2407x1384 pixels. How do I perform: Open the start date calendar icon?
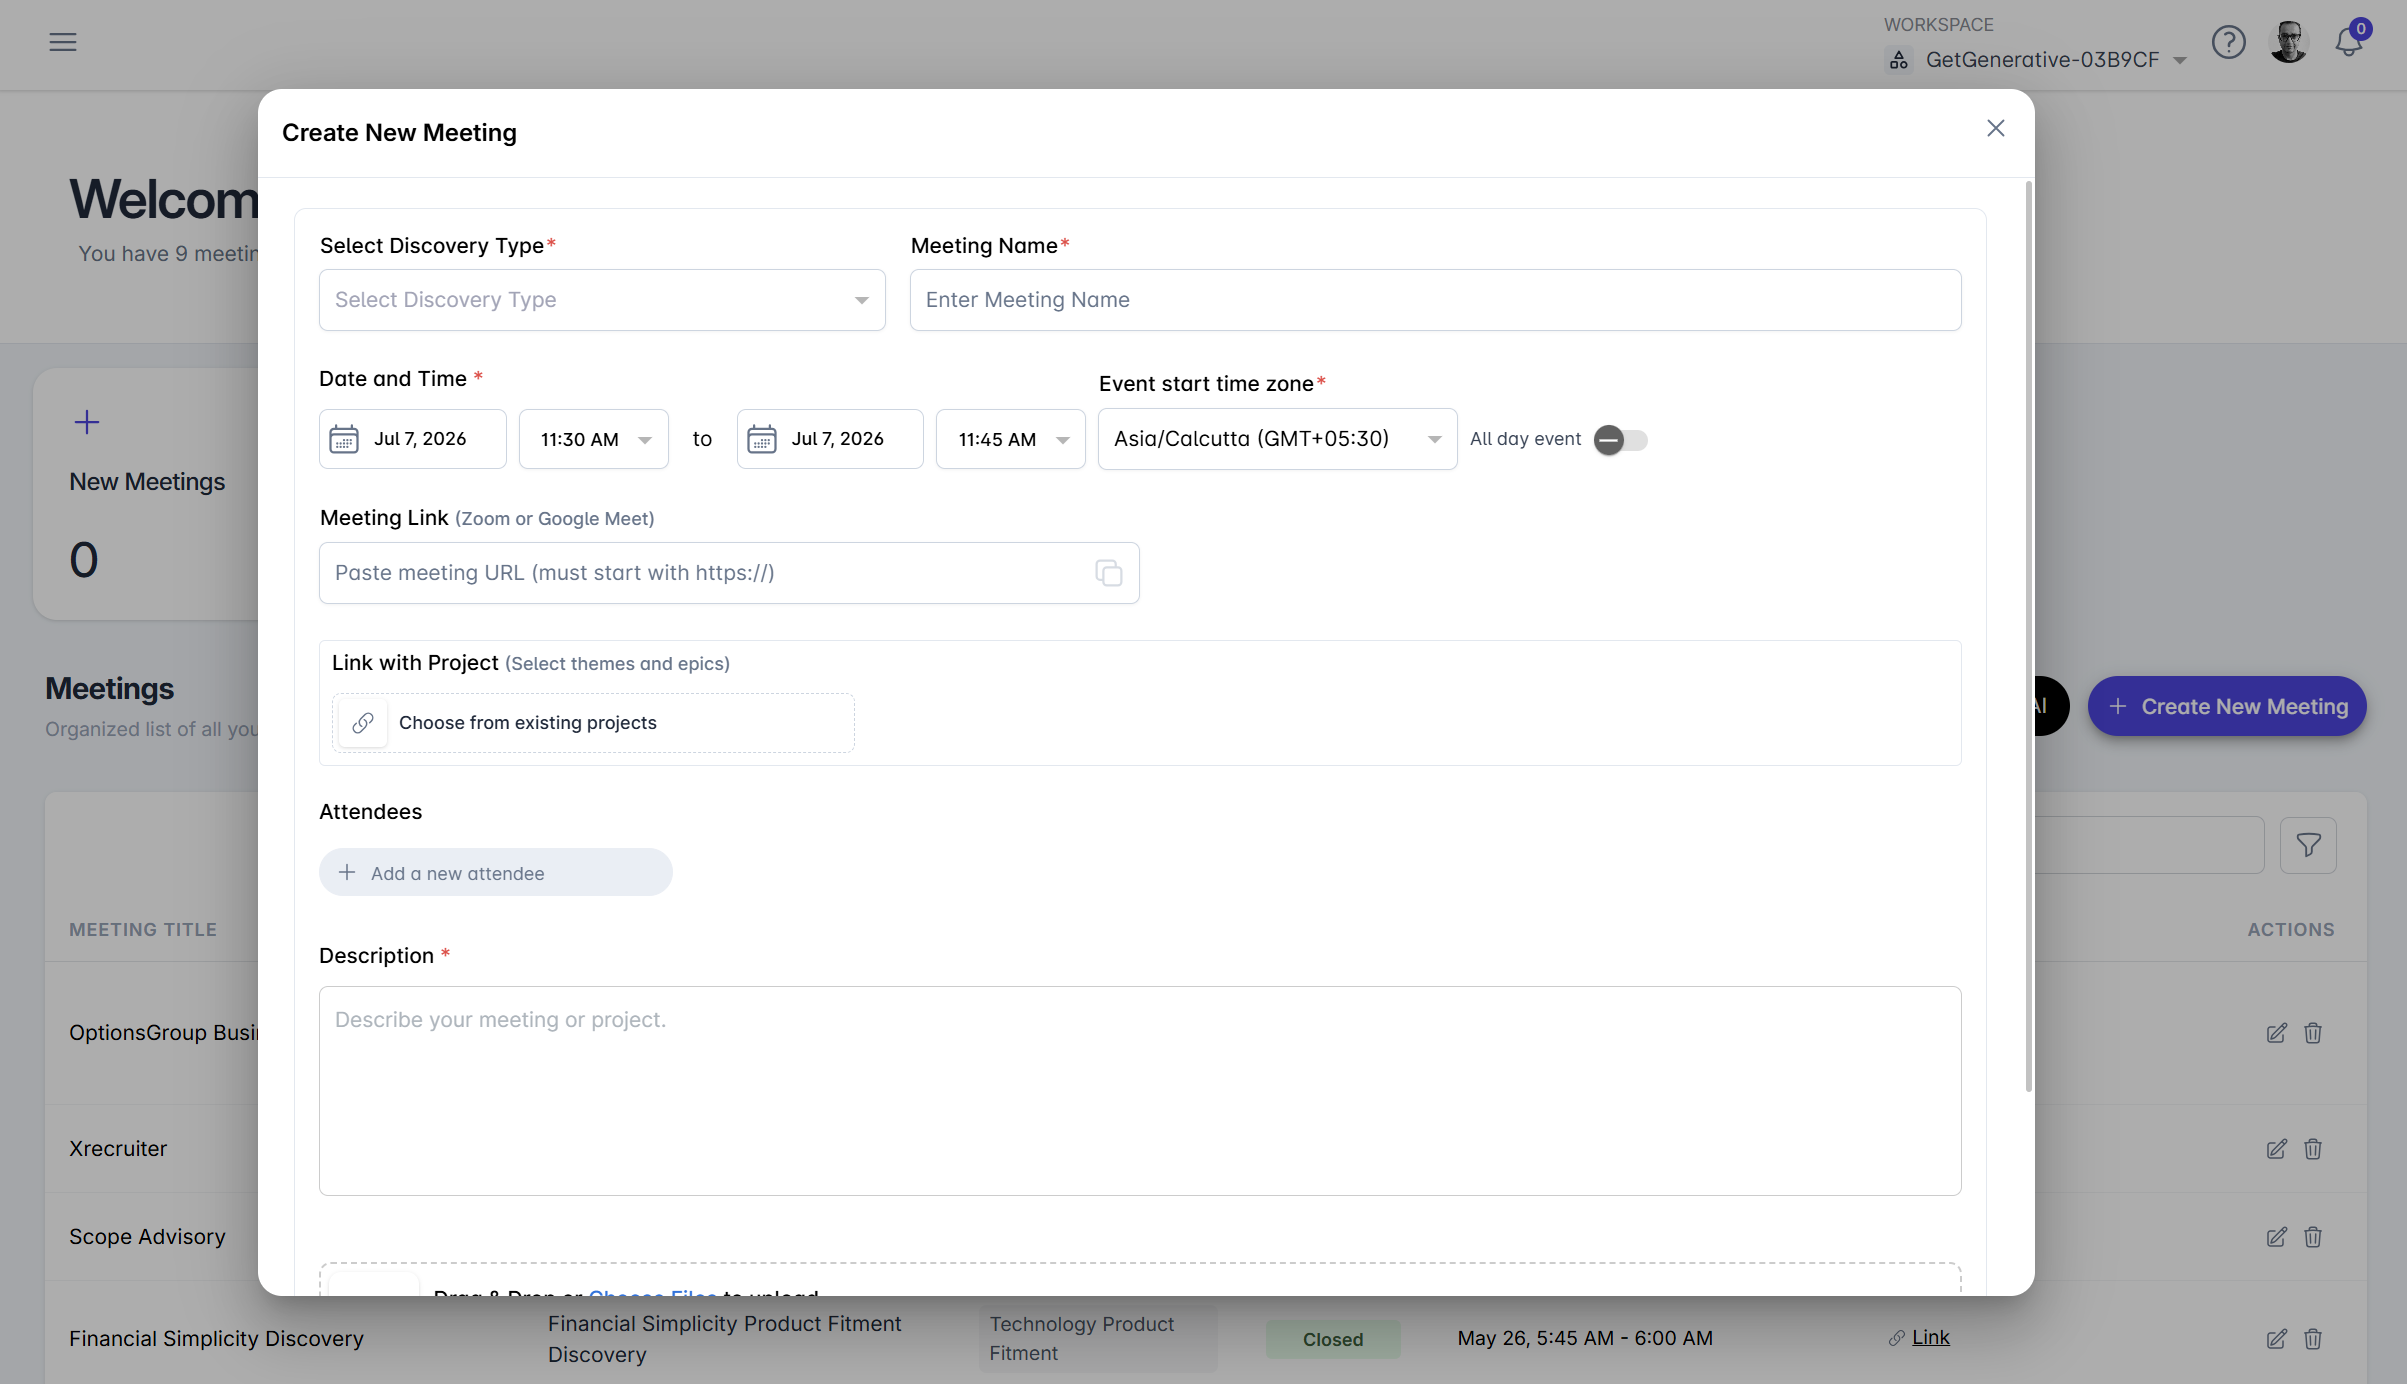pyautogui.click(x=344, y=439)
